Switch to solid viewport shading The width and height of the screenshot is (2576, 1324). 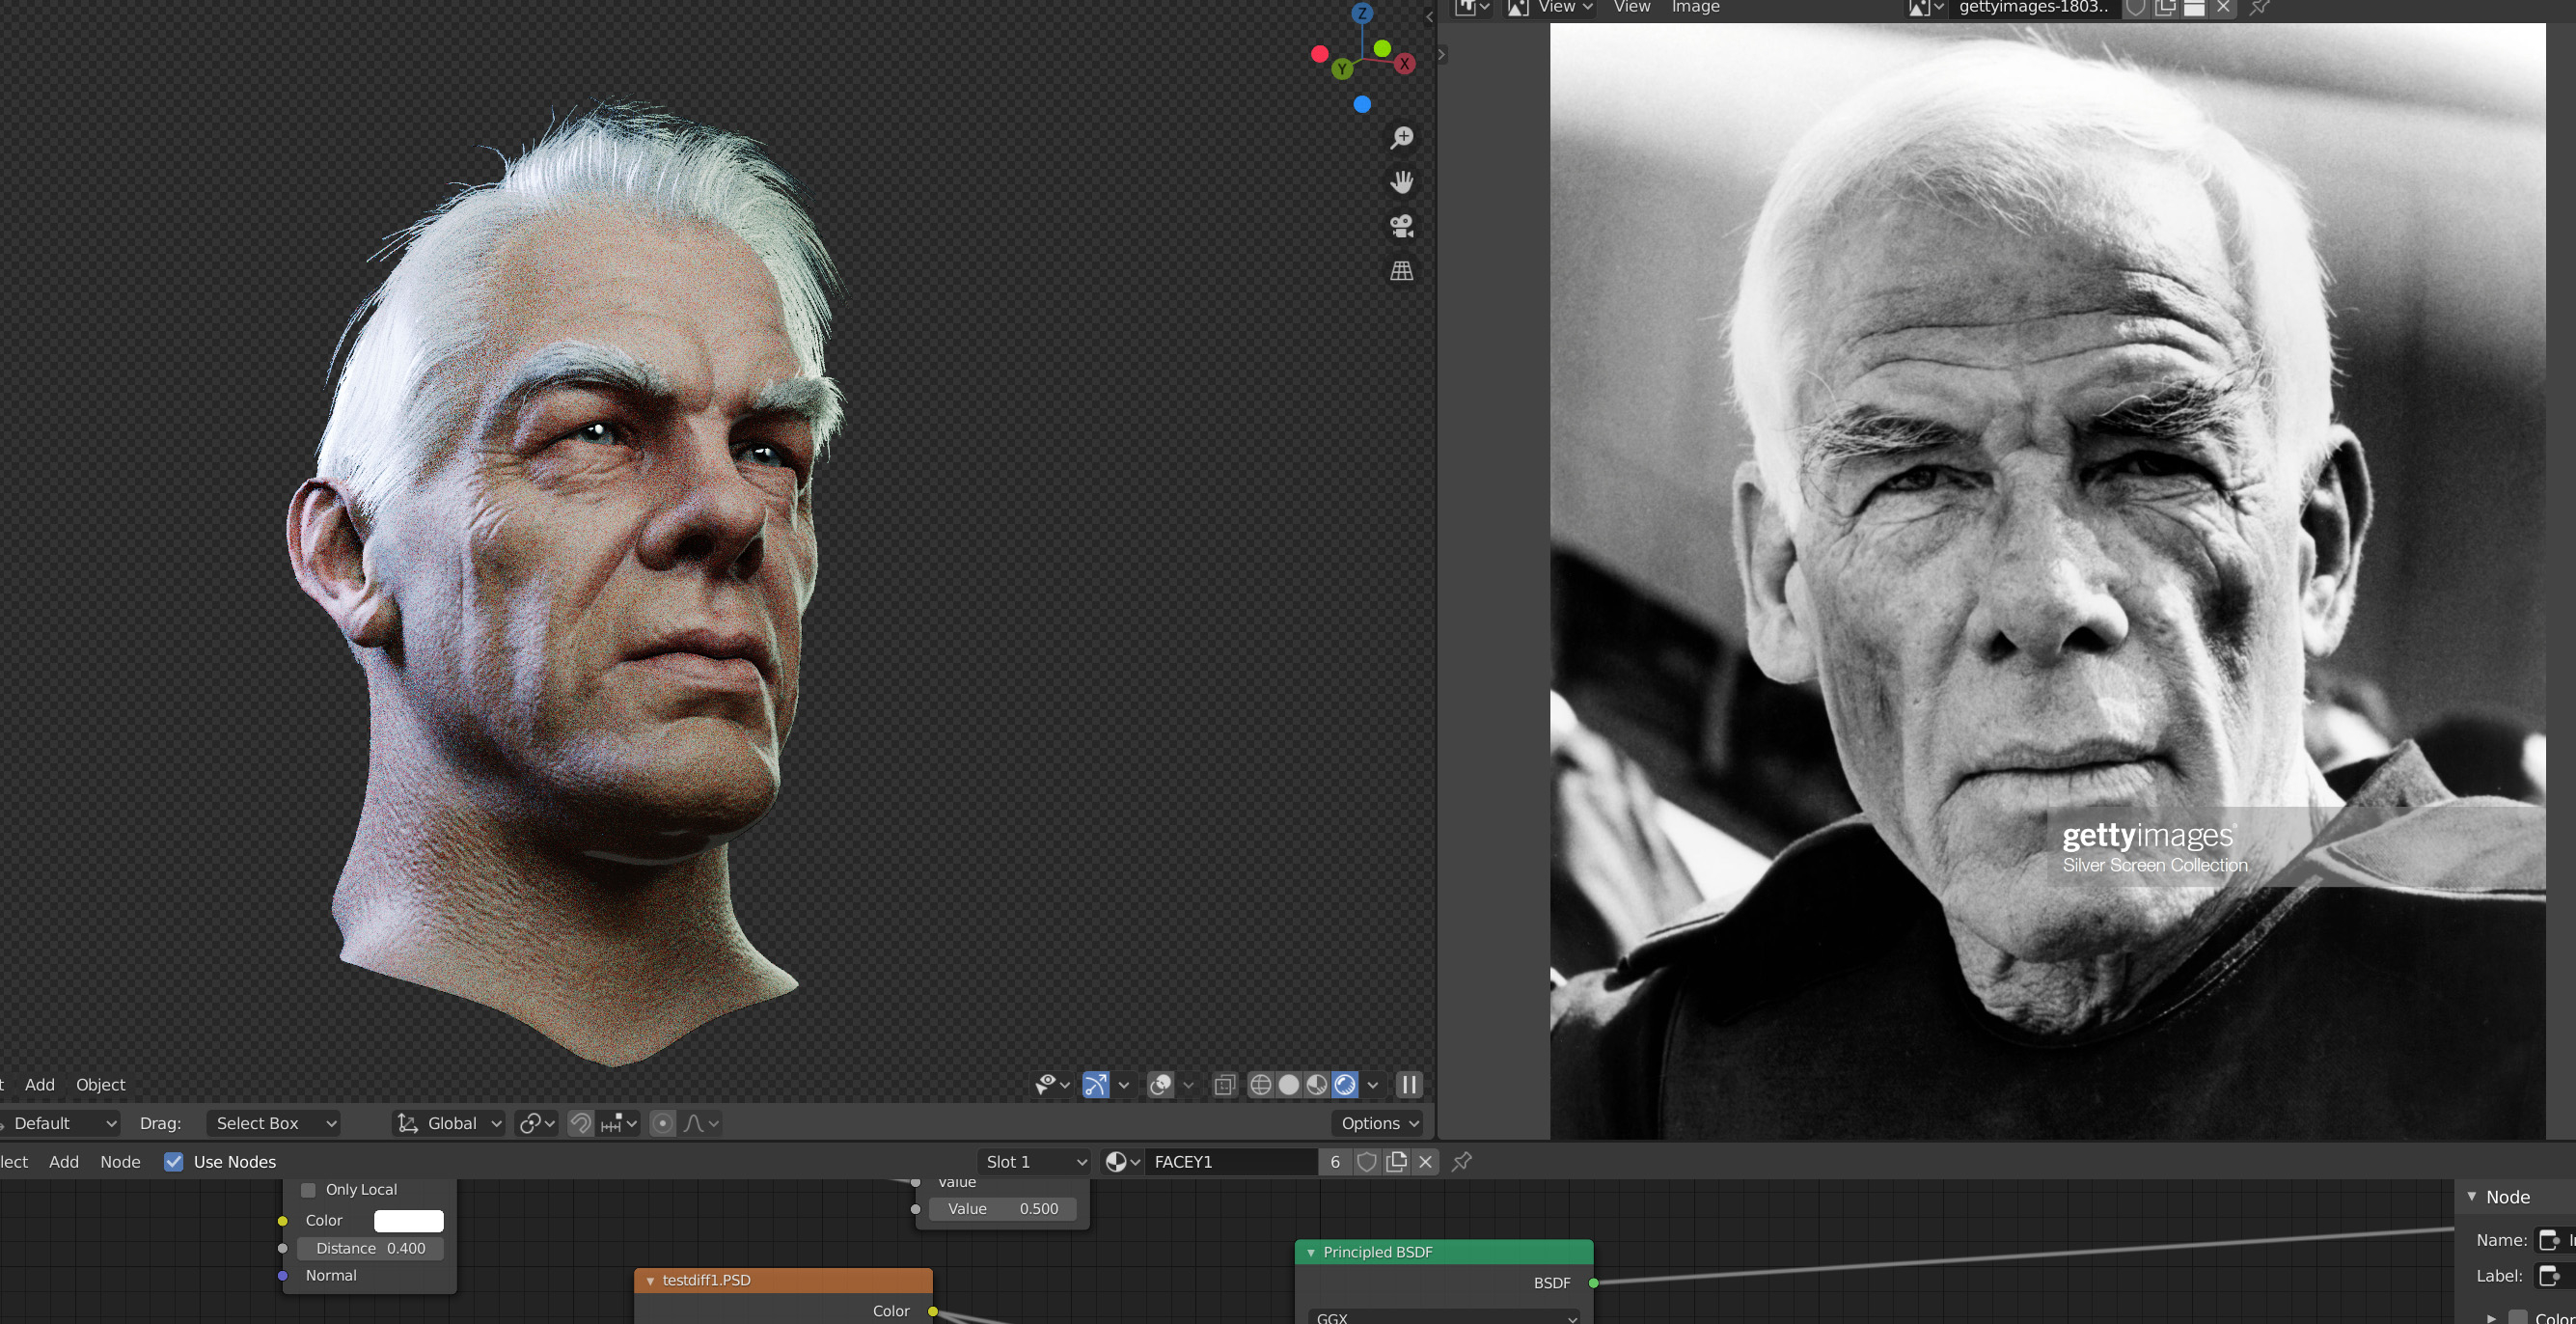[1289, 1085]
